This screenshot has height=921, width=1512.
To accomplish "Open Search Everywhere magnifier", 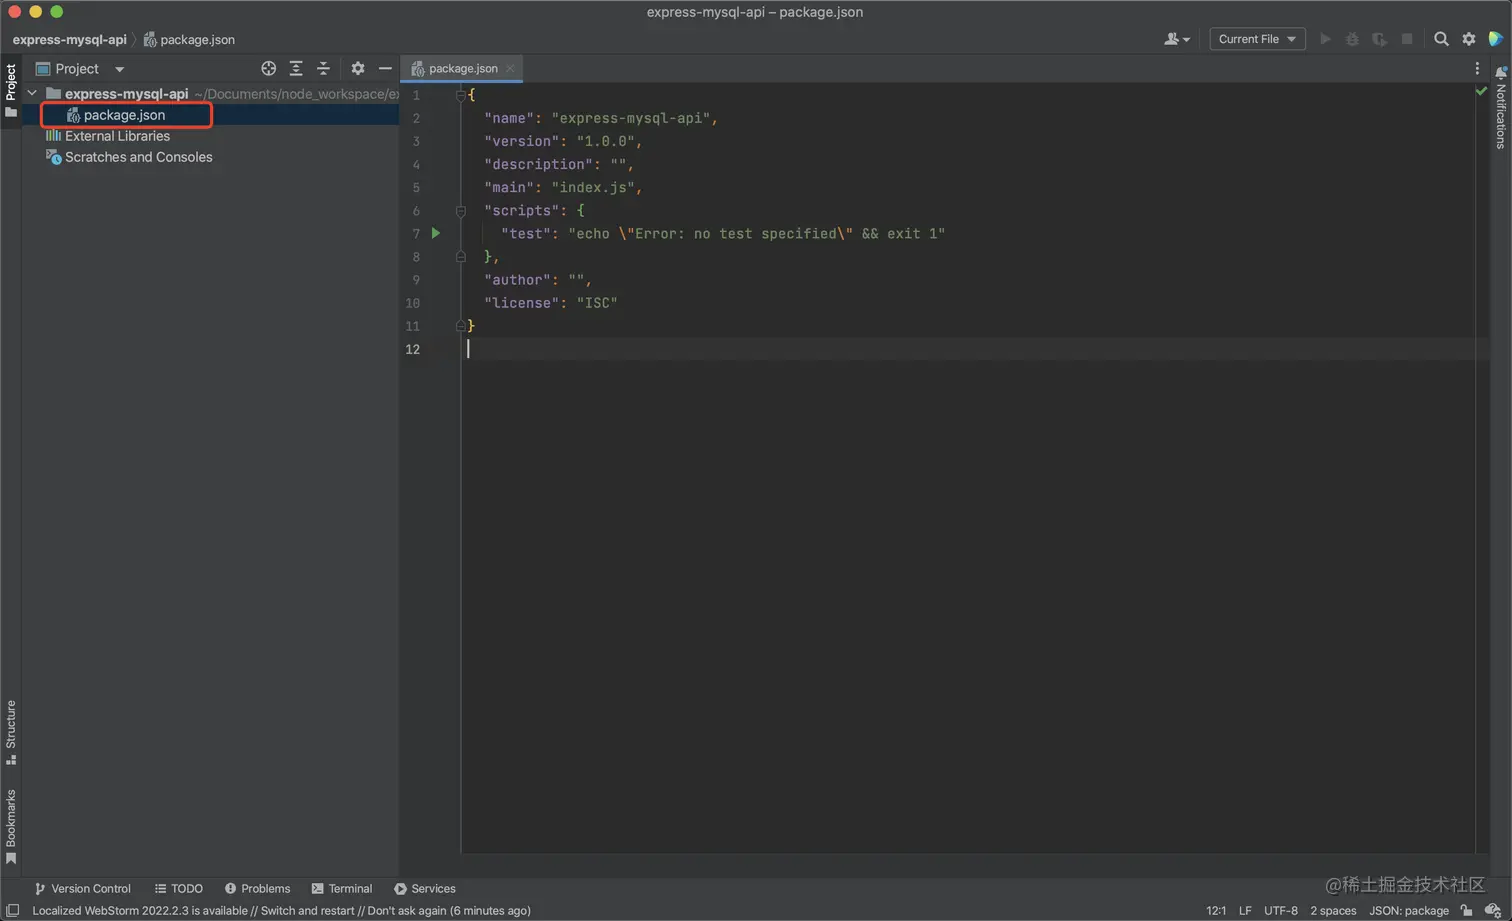I will coord(1441,39).
